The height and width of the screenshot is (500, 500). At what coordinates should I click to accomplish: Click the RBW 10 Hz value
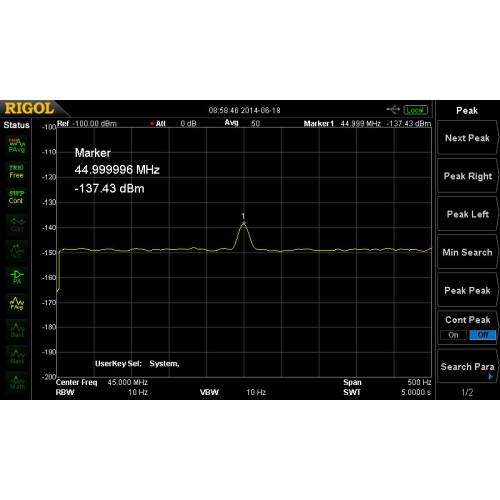point(138,392)
